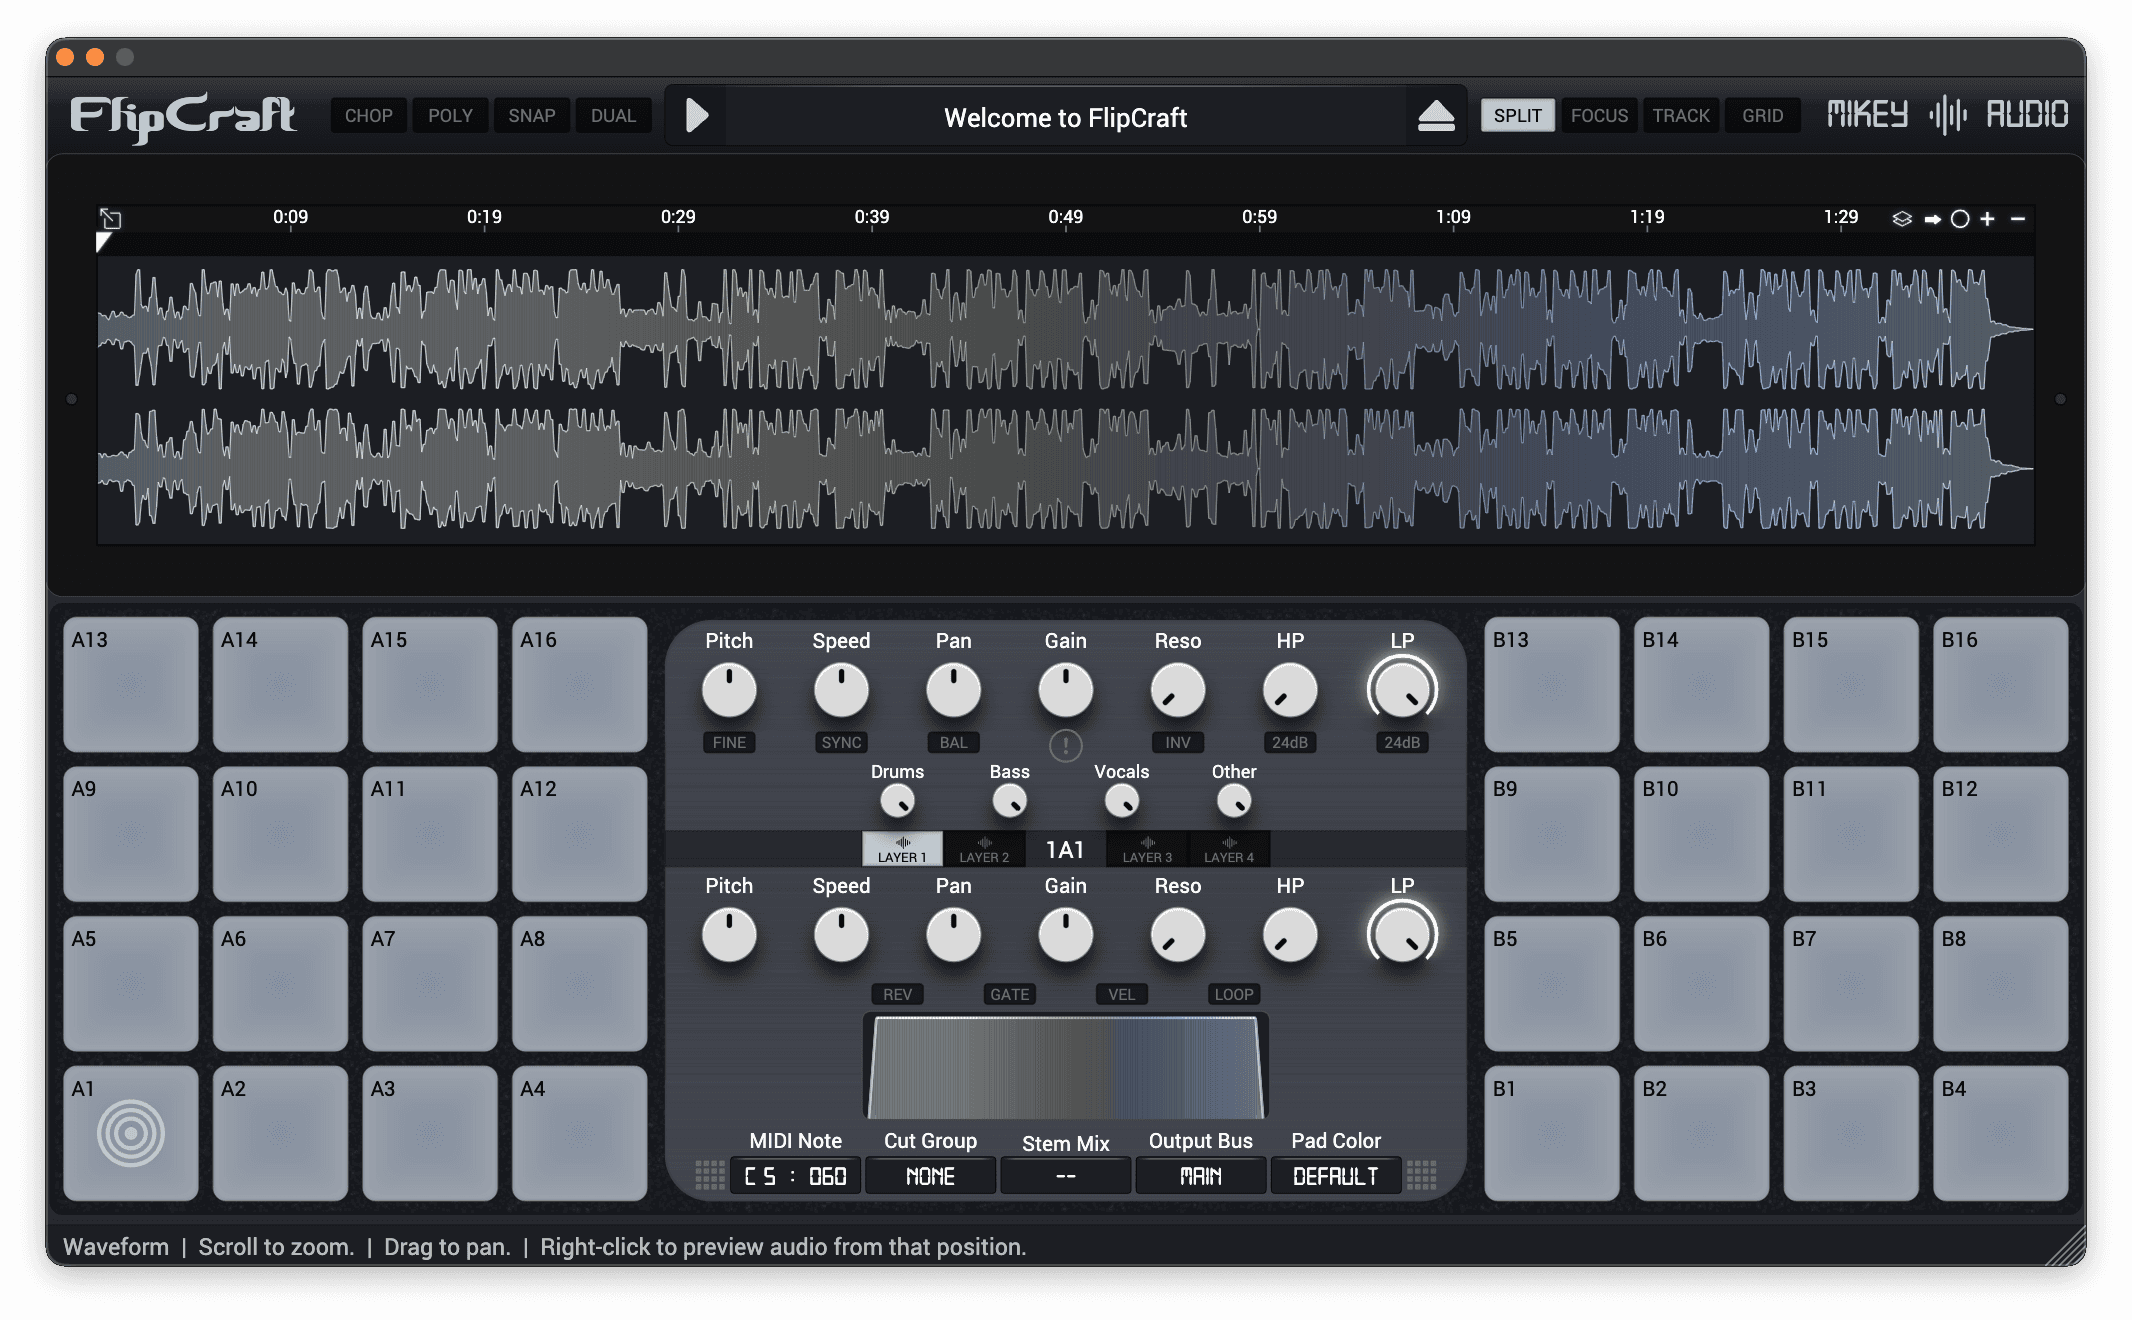2132x1320 pixels.
Task: Click the right arrow icon above waveform
Action: click(1932, 219)
